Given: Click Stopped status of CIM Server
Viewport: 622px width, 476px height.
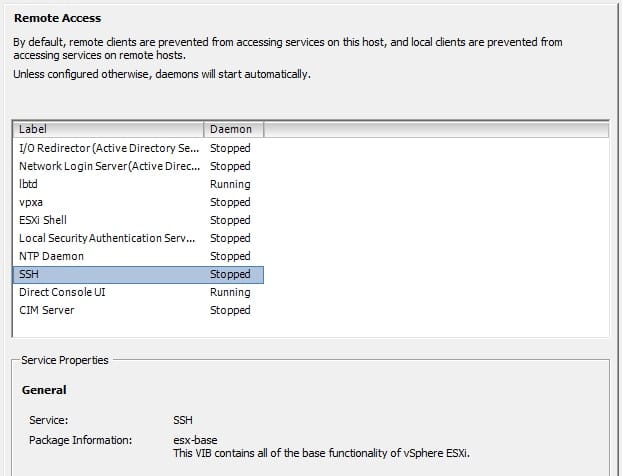Looking at the screenshot, I should tap(230, 310).
